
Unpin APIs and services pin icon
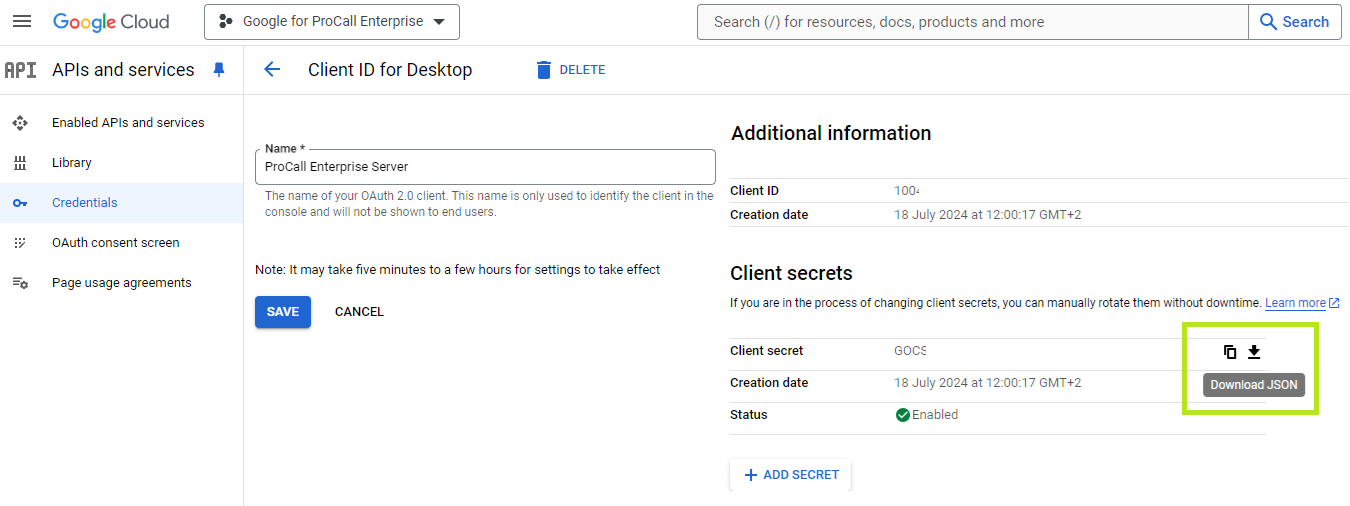pyautogui.click(x=219, y=69)
